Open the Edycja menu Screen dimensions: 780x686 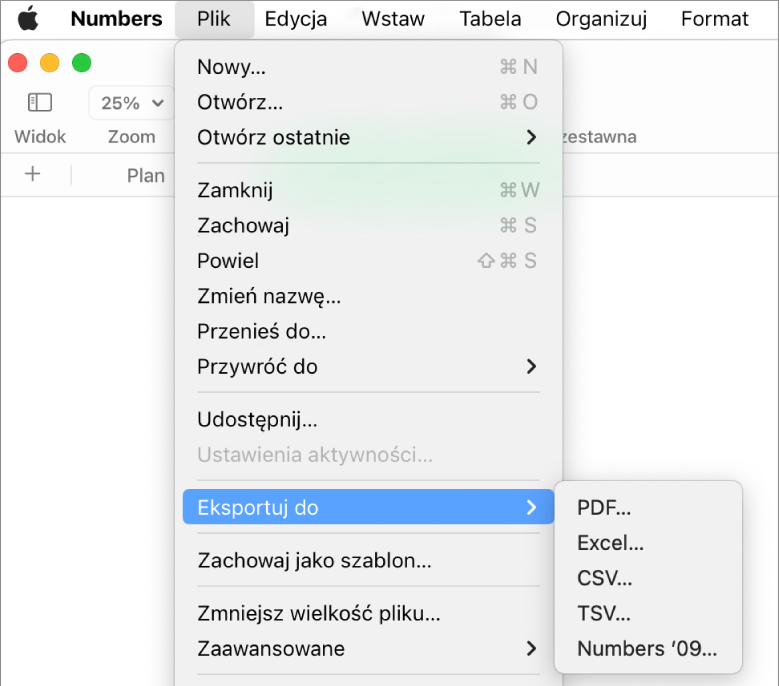(295, 19)
